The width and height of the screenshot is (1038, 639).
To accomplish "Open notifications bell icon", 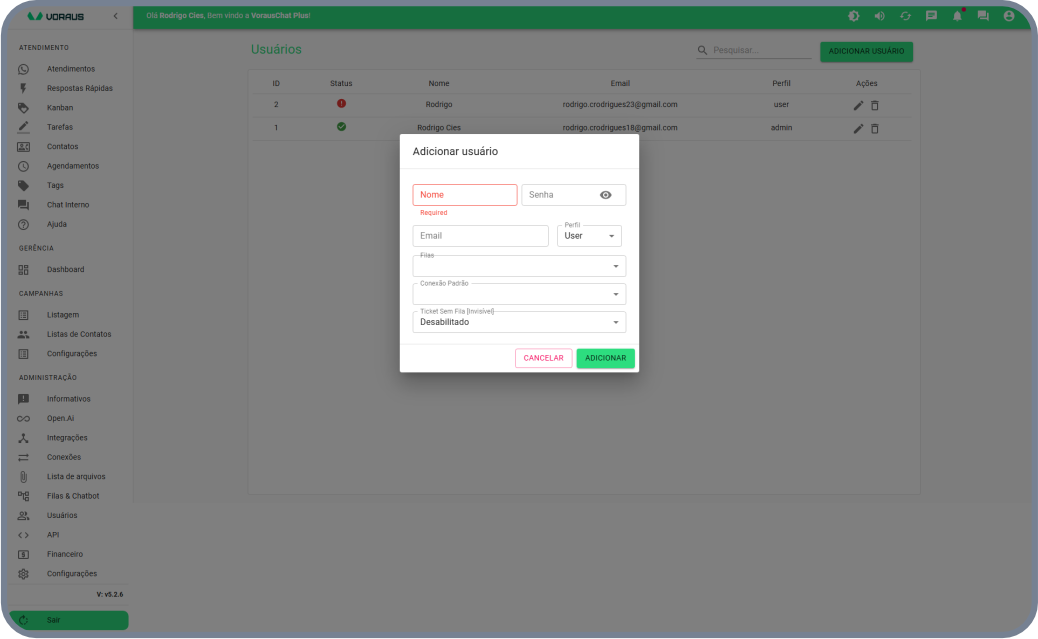I will [x=957, y=16].
